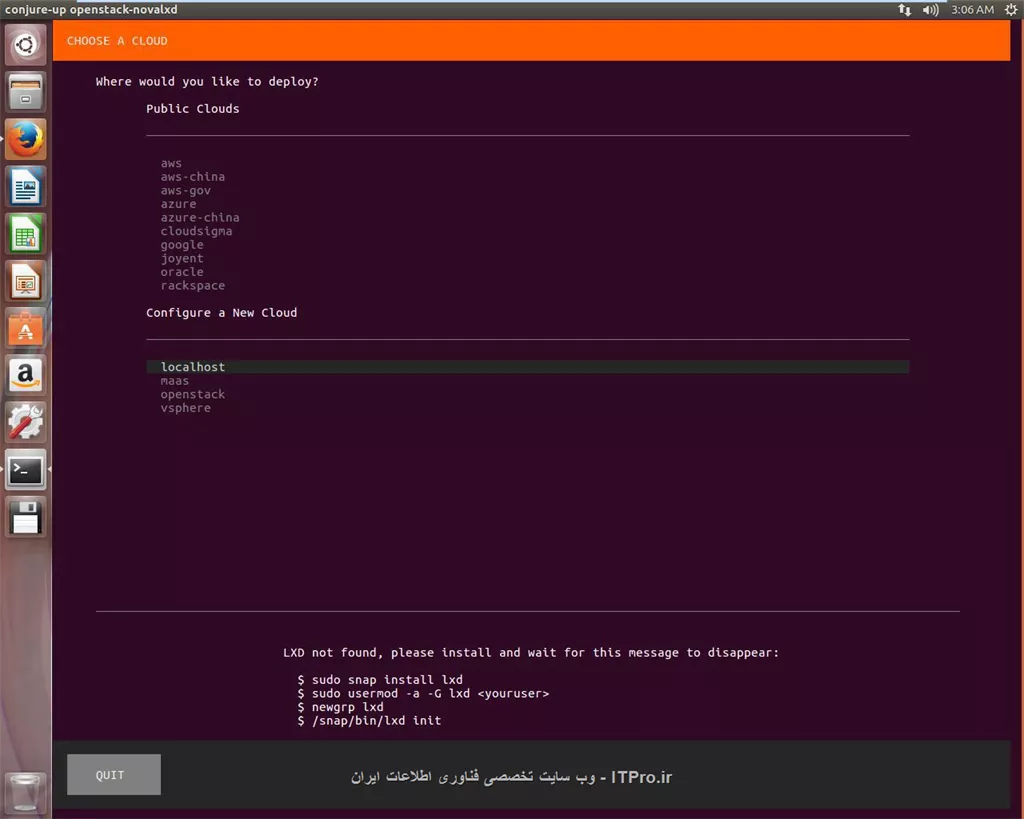
Task: Click the 'newgrp lxd' command line
Action: pyautogui.click(x=340, y=707)
